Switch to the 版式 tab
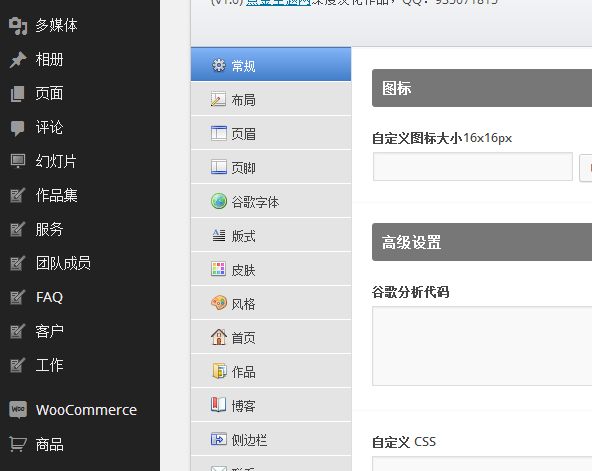 pyautogui.click(x=271, y=235)
